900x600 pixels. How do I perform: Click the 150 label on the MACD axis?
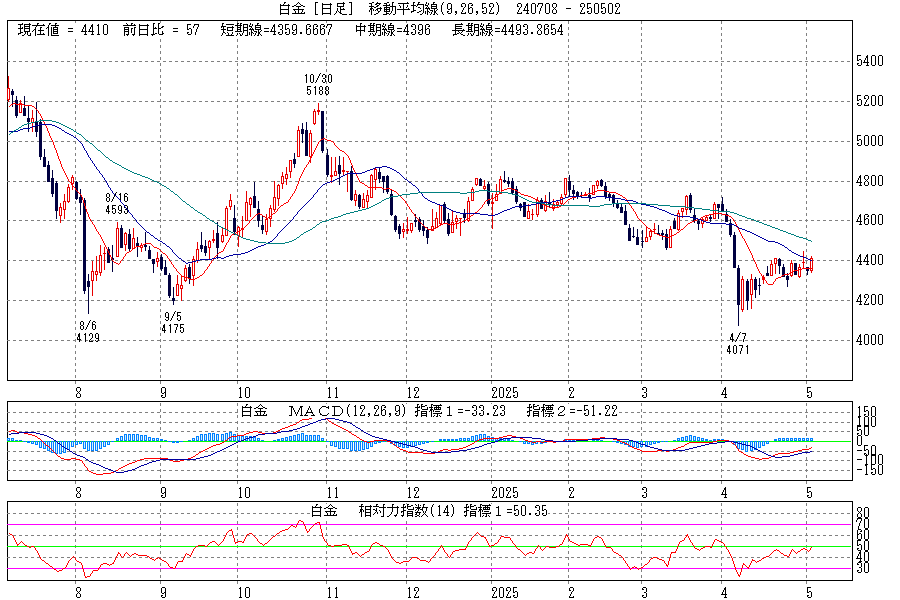[x=866, y=411]
